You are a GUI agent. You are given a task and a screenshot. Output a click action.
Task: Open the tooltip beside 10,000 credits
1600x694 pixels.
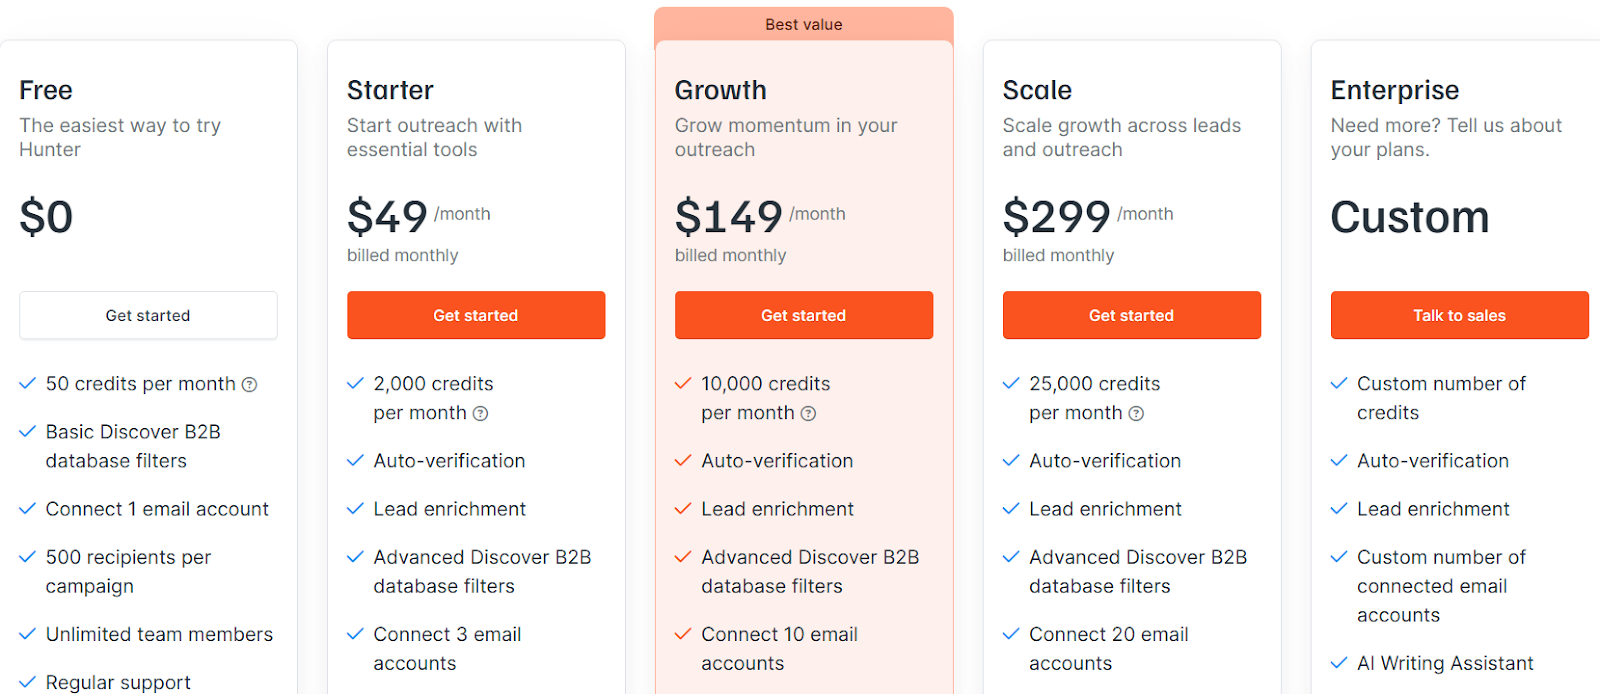click(x=808, y=413)
